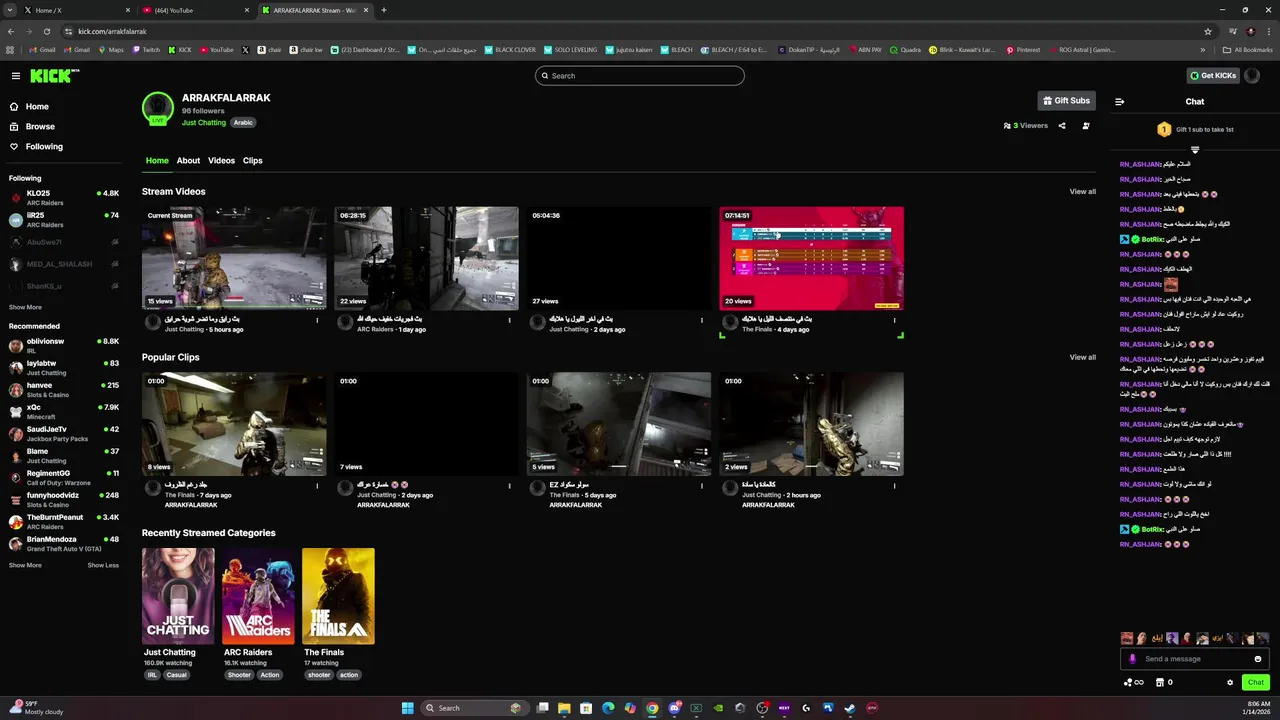Open chat settings gear icon
Viewport: 1280px width, 720px height.
[1230, 683]
